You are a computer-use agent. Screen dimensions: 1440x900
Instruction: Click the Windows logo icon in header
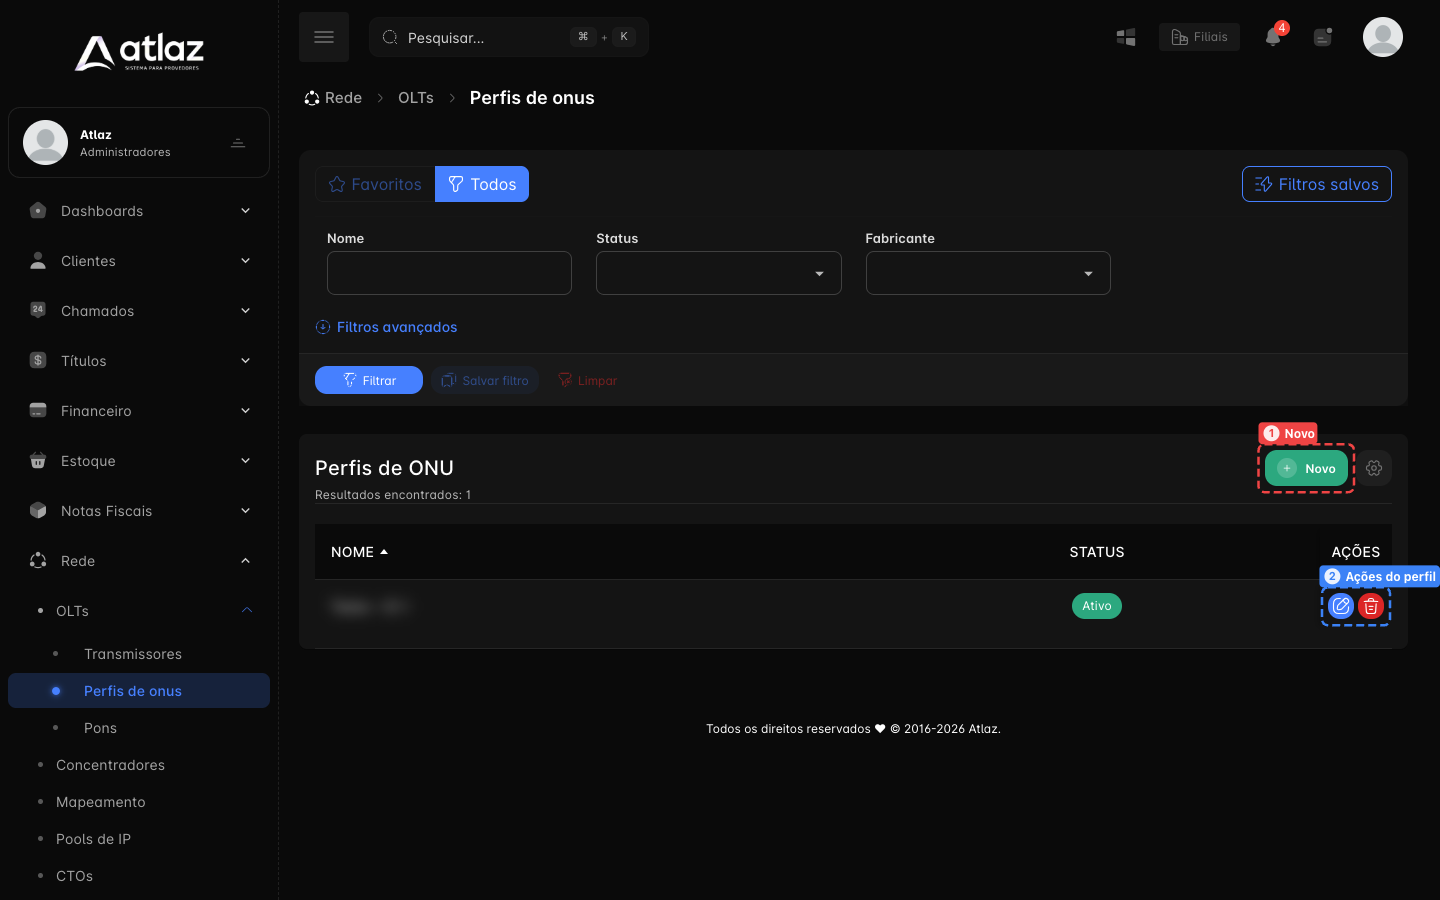[x=1126, y=37]
